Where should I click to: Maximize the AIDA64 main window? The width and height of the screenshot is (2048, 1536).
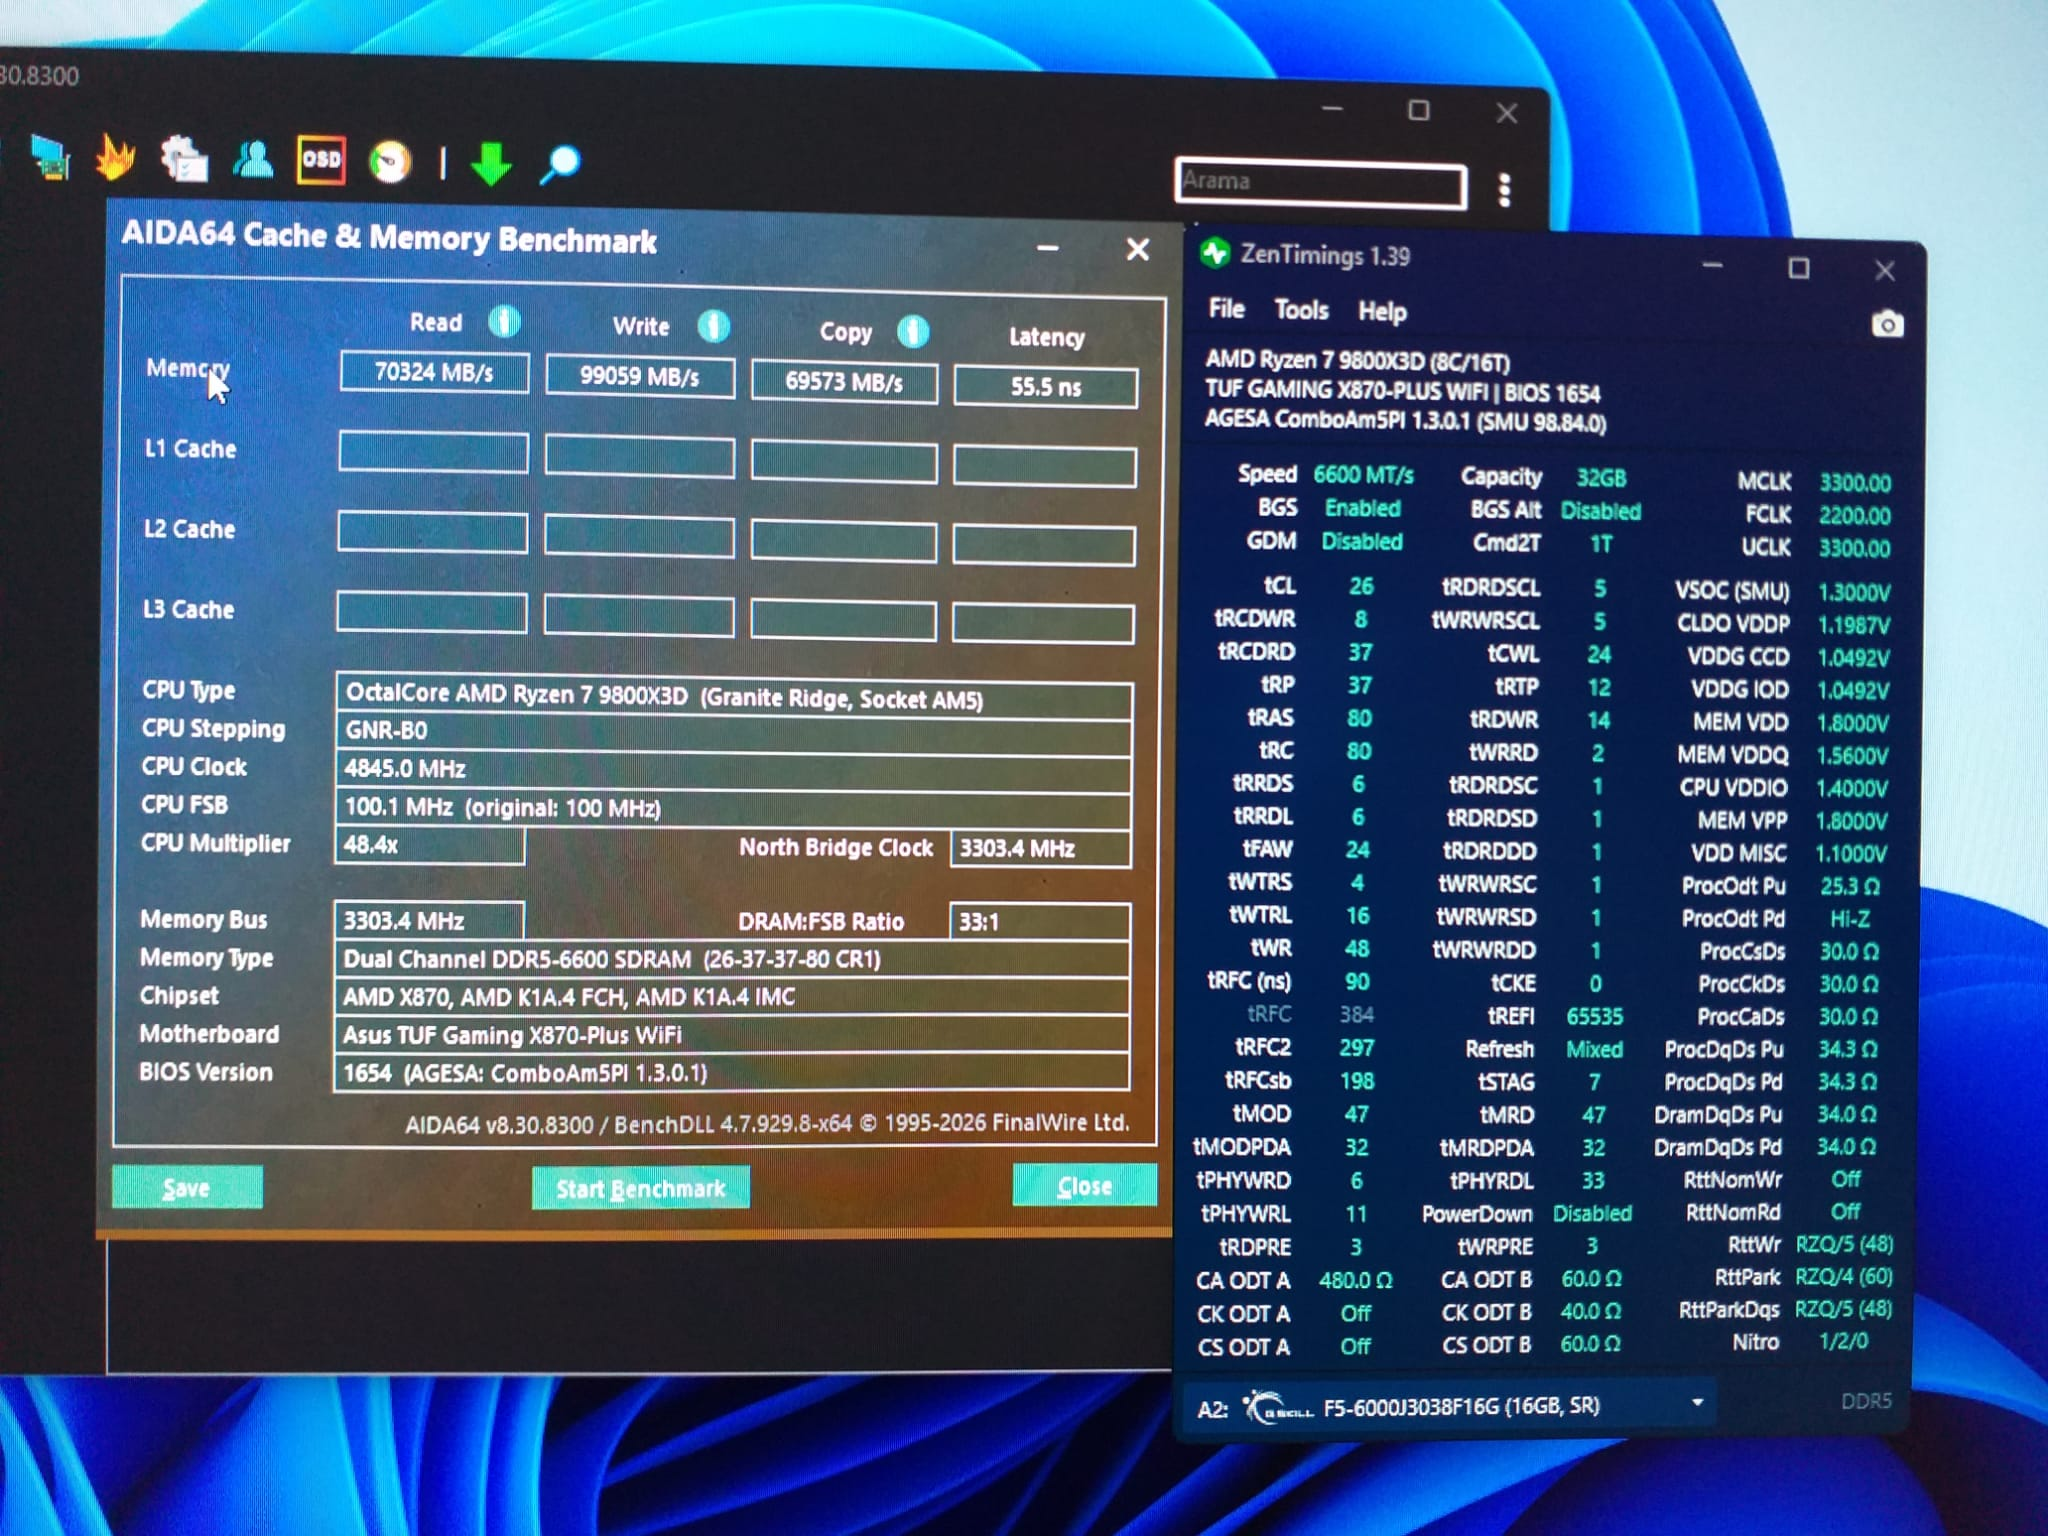pyautogui.click(x=1418, y=110)
